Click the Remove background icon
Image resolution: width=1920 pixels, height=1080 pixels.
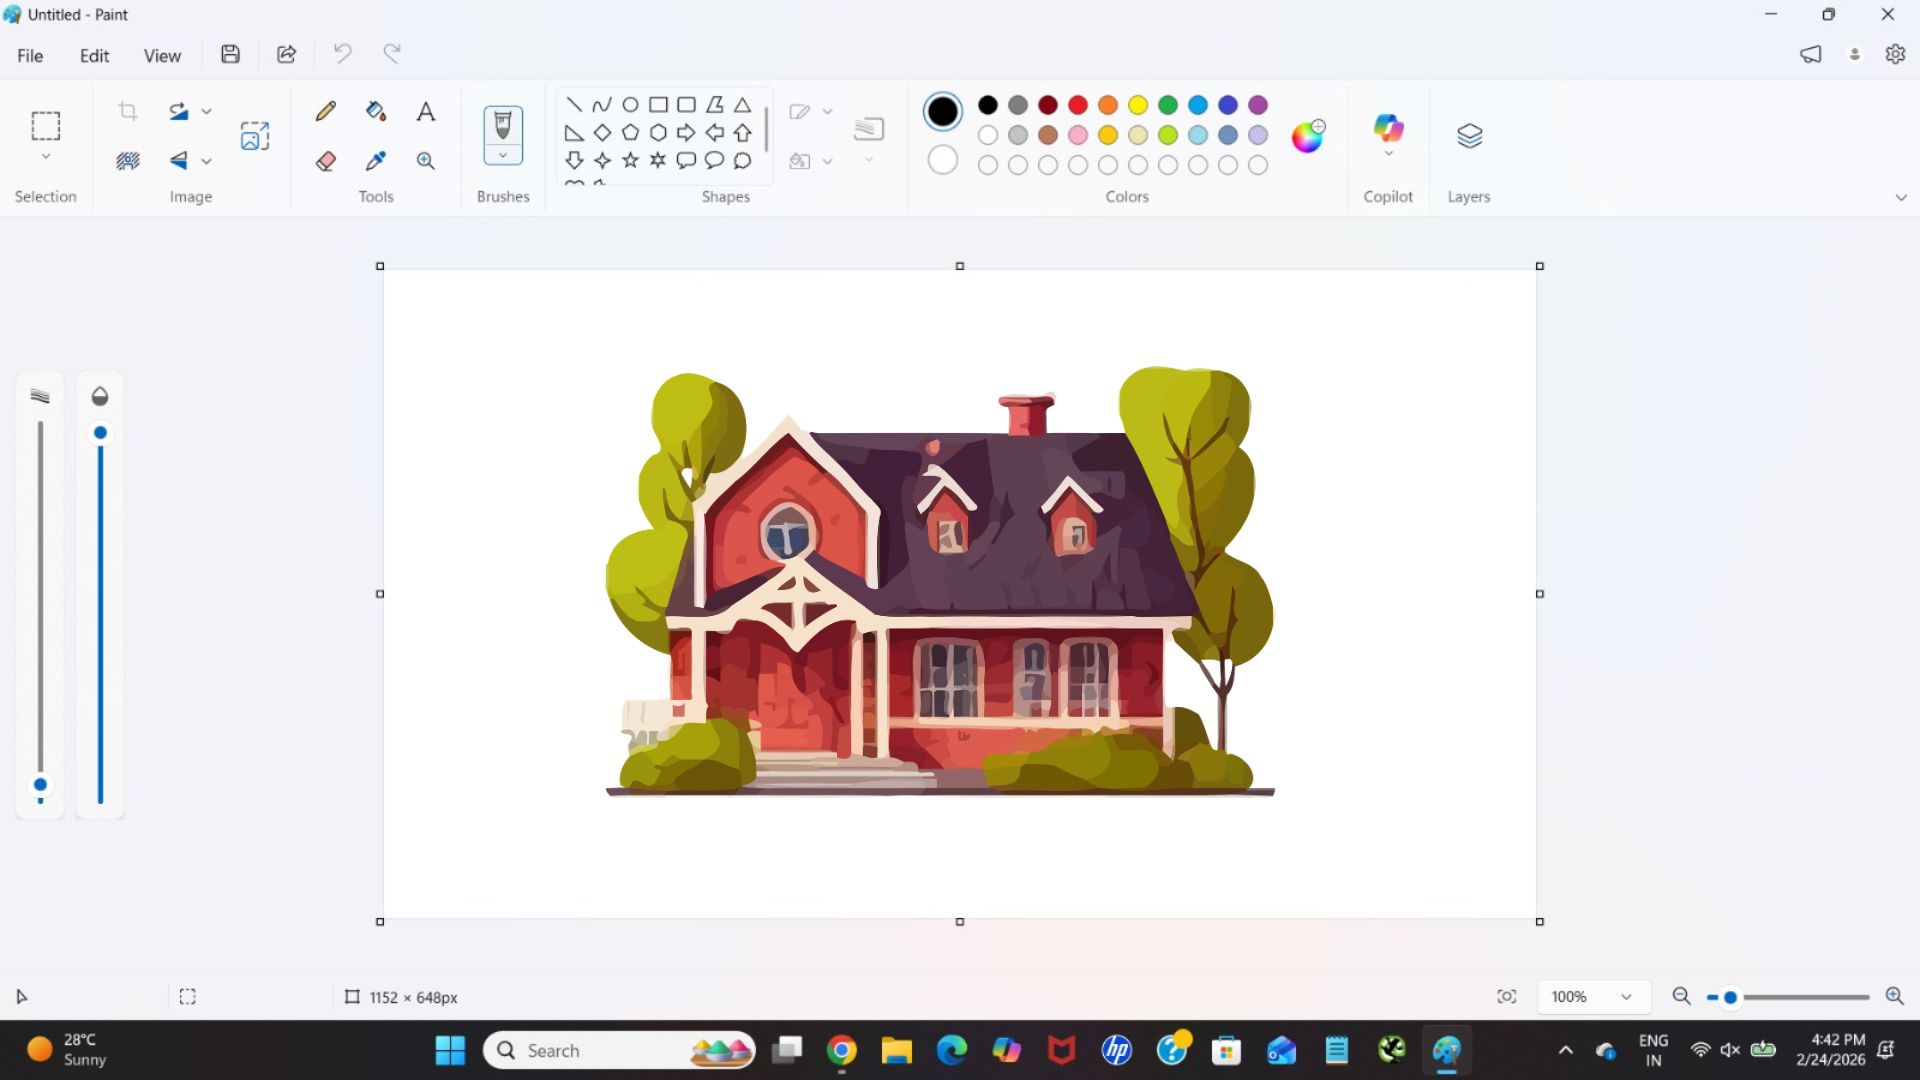click(x=127, y=161)
